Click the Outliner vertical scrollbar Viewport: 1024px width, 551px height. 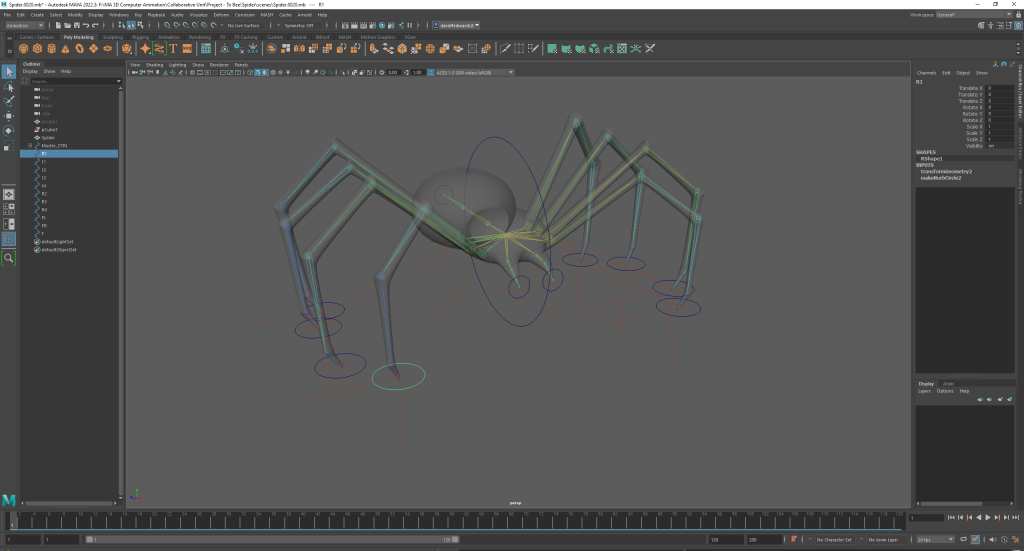point(121,291)
